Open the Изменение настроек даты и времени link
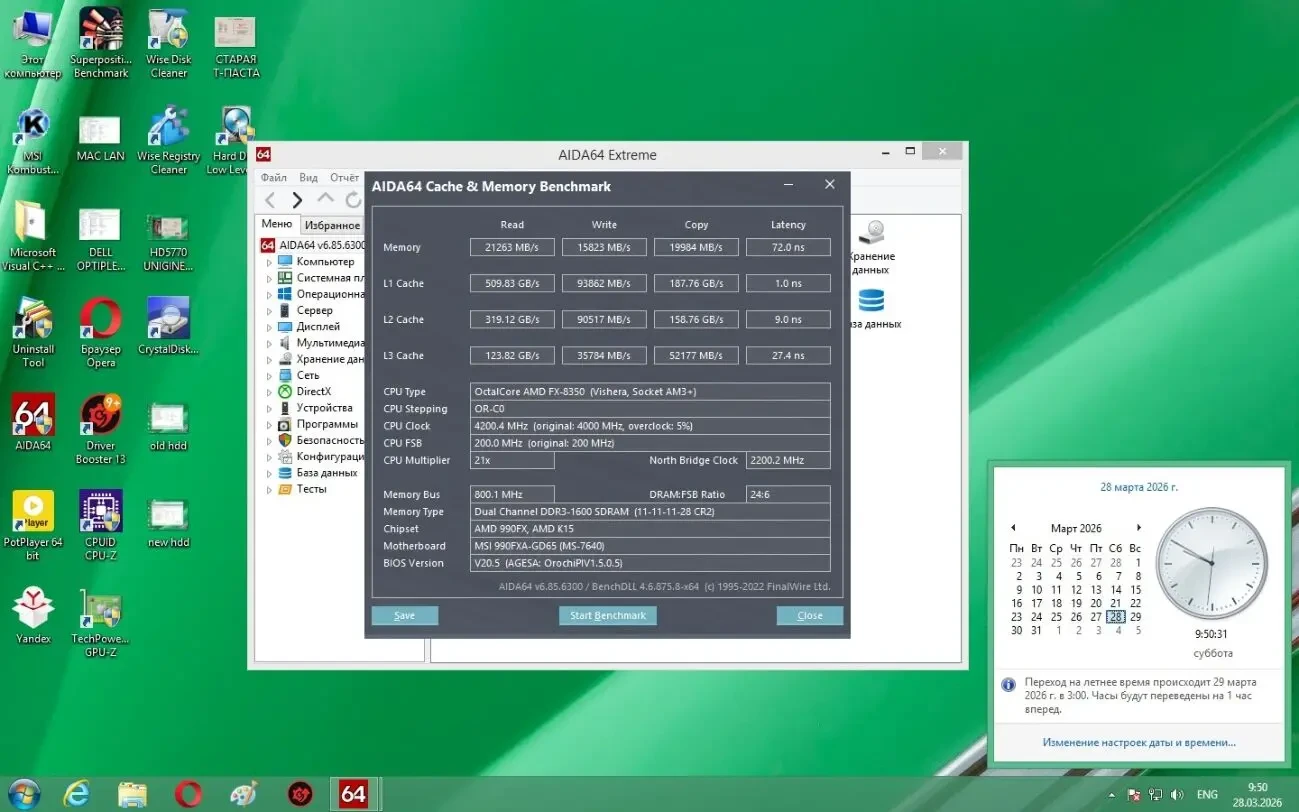The width and height of the screenshot is (1299, 812). pos(1139,741)
